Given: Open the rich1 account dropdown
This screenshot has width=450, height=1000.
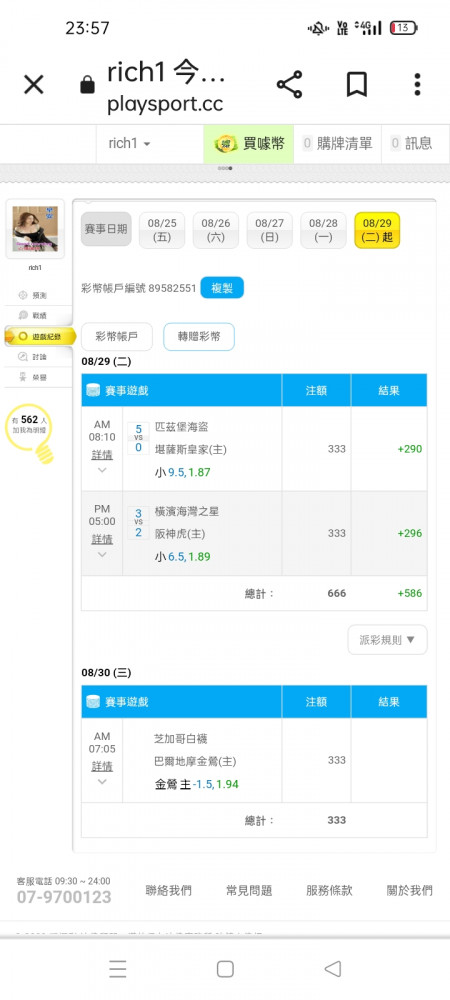Looking at the screenshot, I should 129,143.
